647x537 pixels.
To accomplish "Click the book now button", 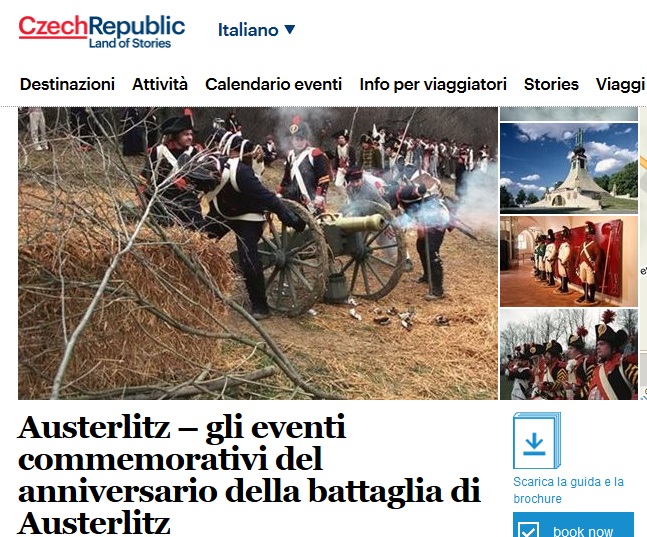I will [x=573, y=525].
